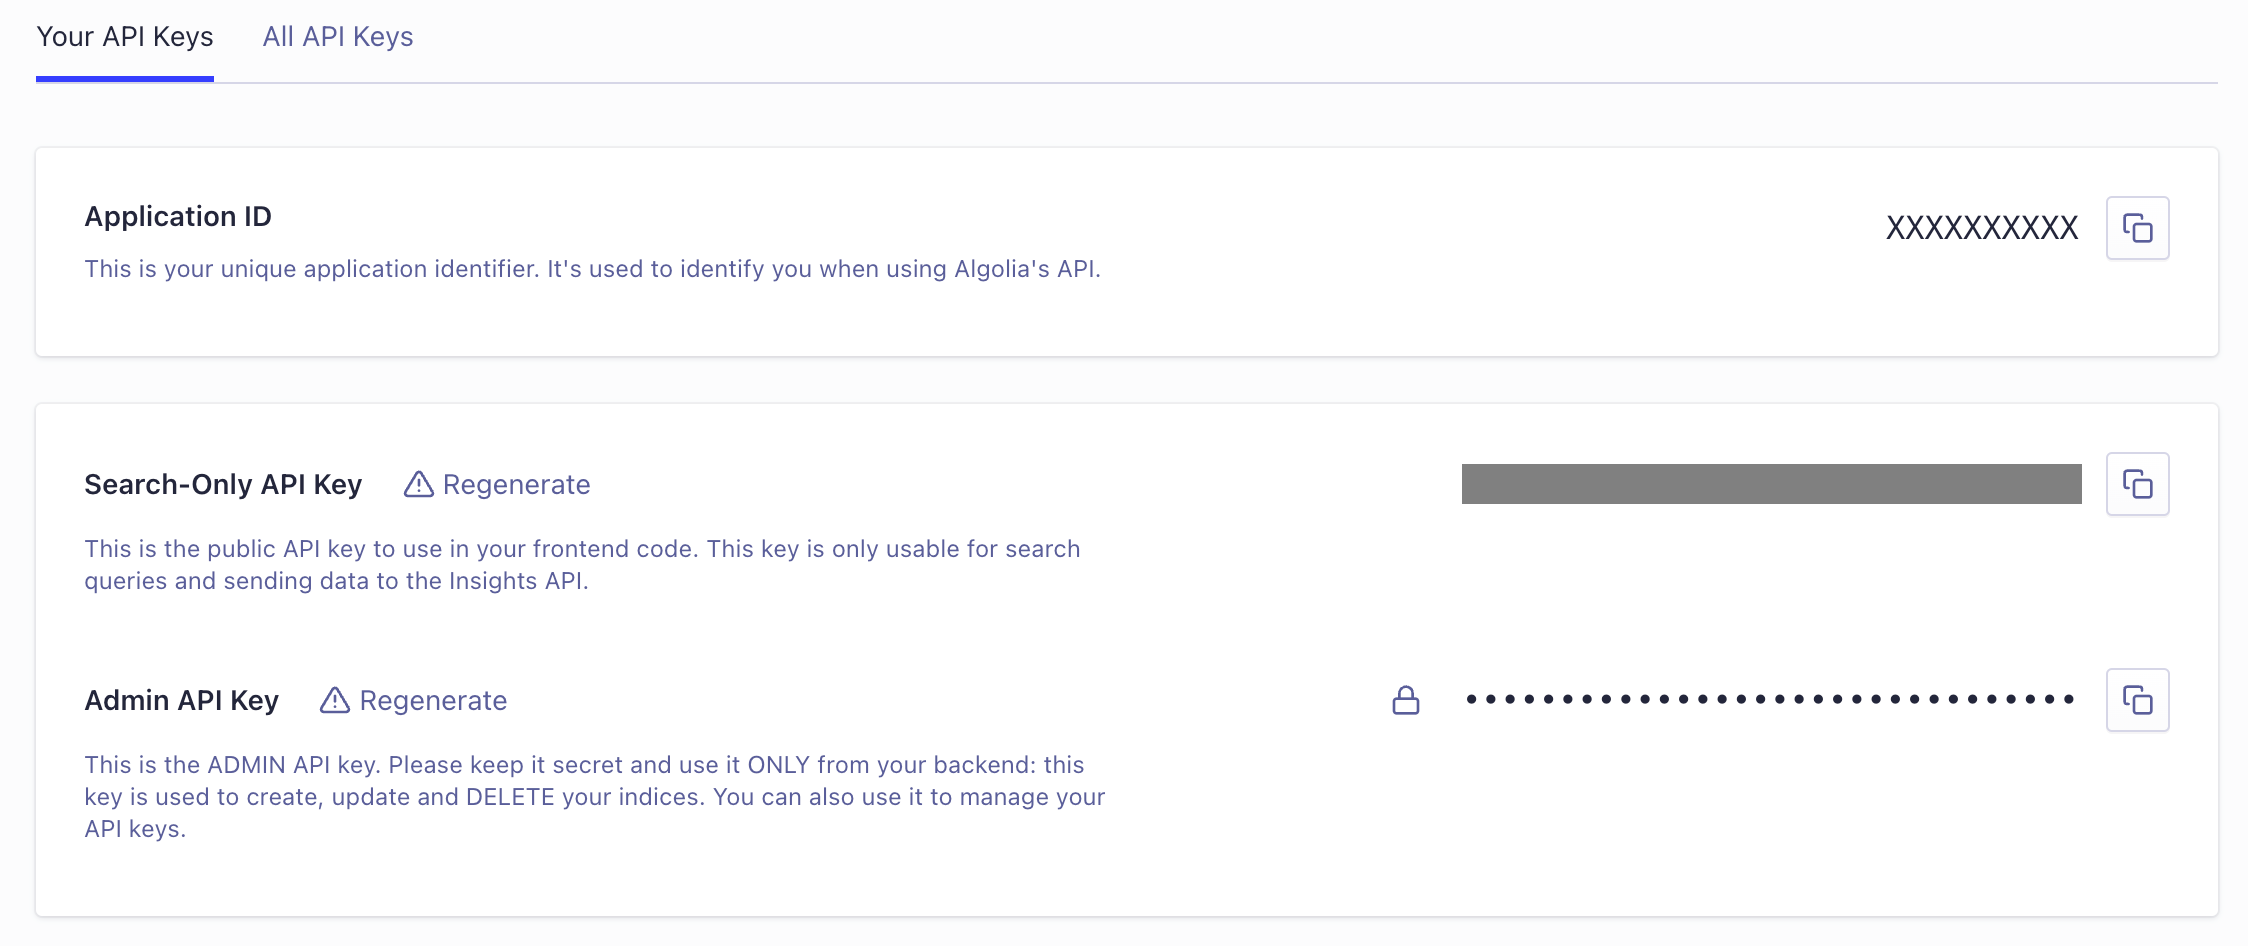Select the Your API Keys tab
Screen dimensions: 2248x946
click(124, 36)
